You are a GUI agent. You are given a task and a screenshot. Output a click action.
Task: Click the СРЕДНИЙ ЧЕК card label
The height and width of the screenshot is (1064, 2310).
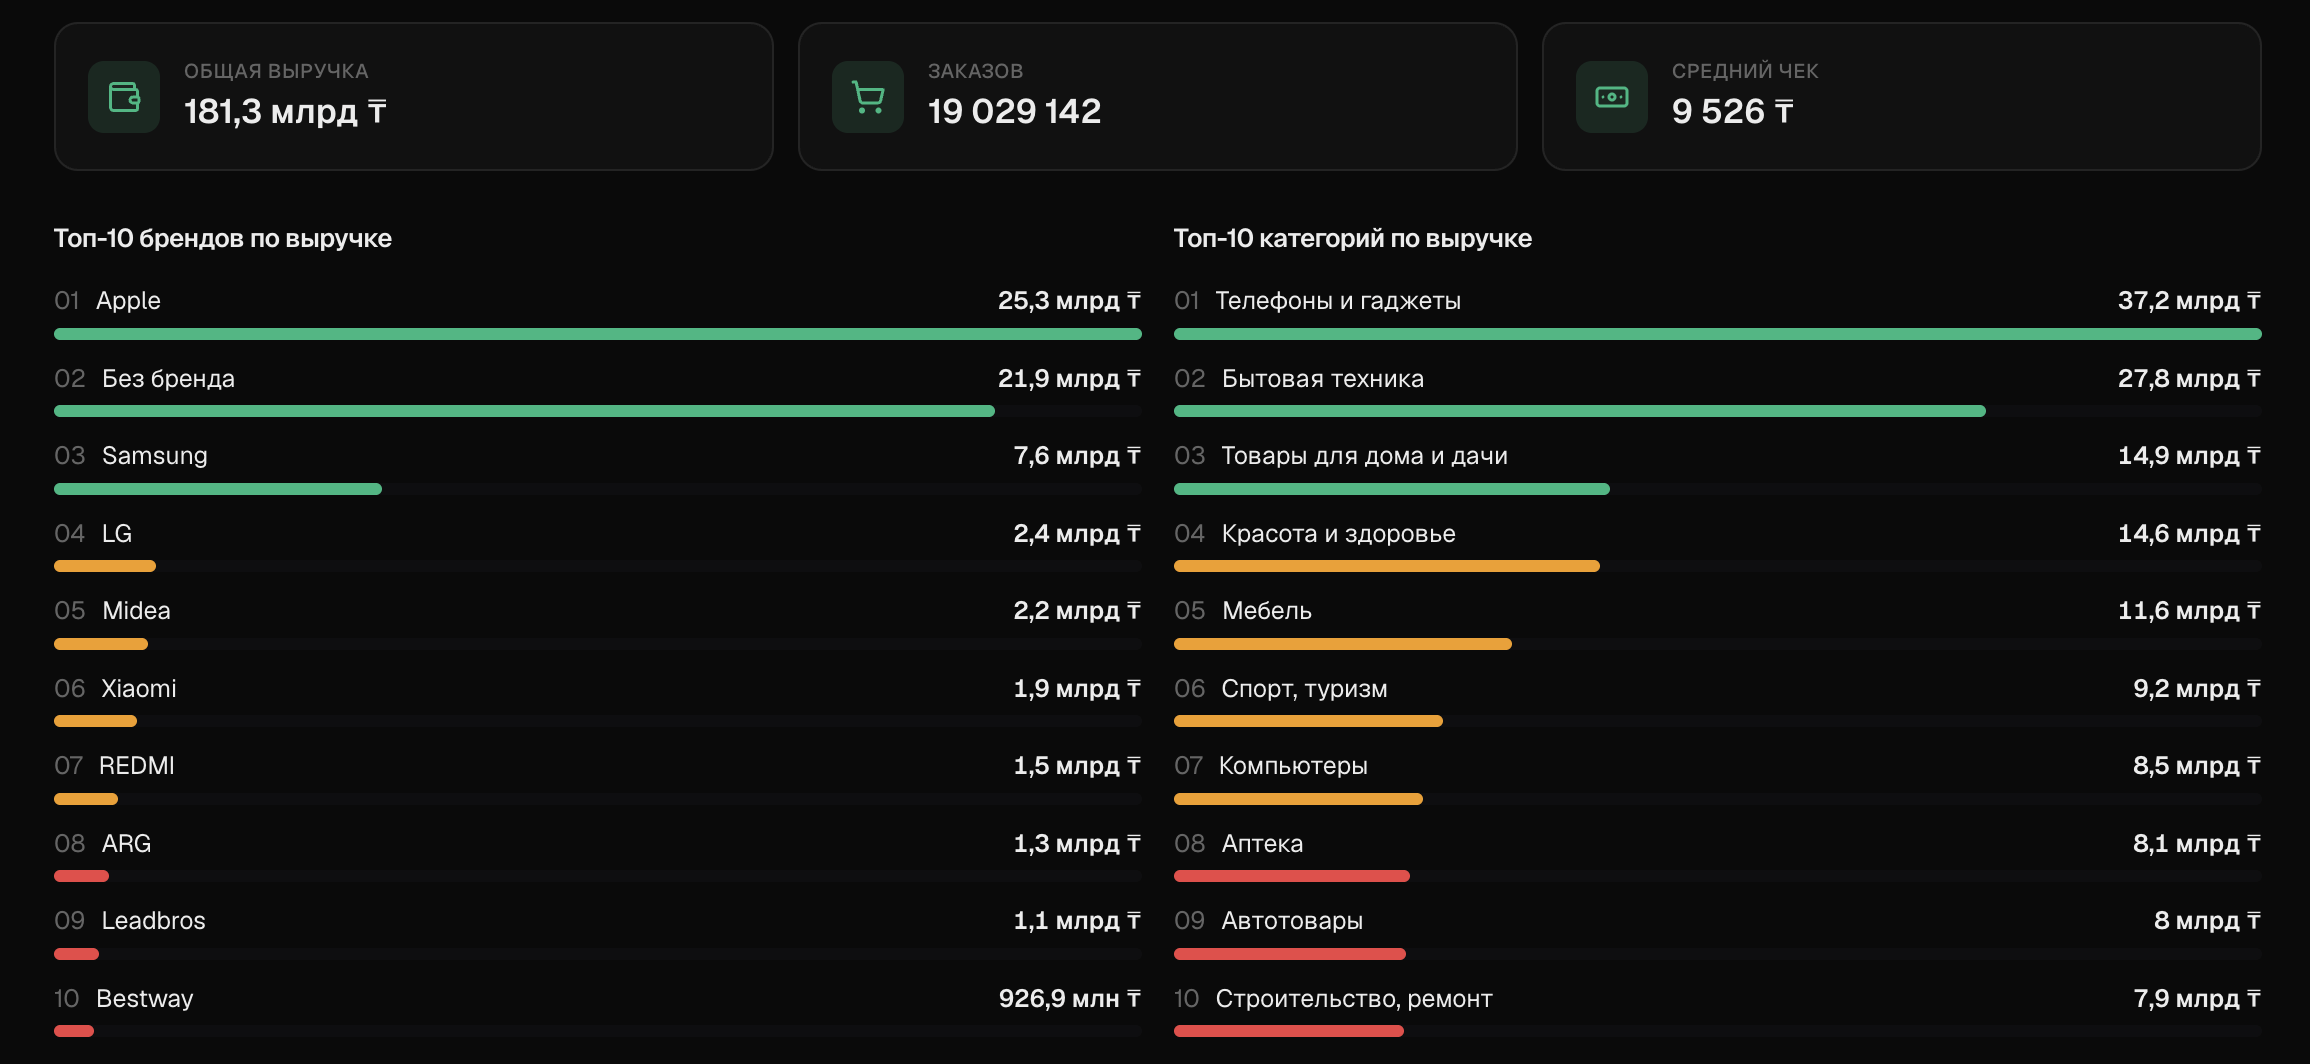1745,71
